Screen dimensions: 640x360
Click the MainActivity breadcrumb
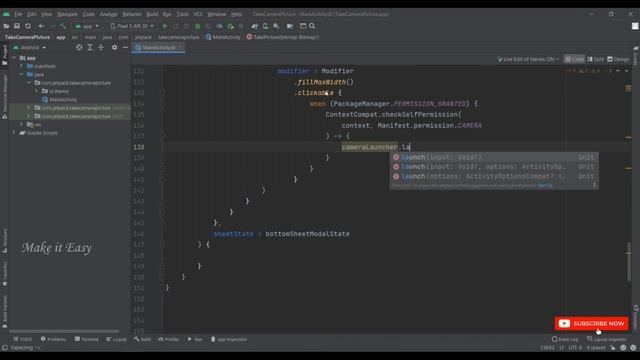coord(223,37)
